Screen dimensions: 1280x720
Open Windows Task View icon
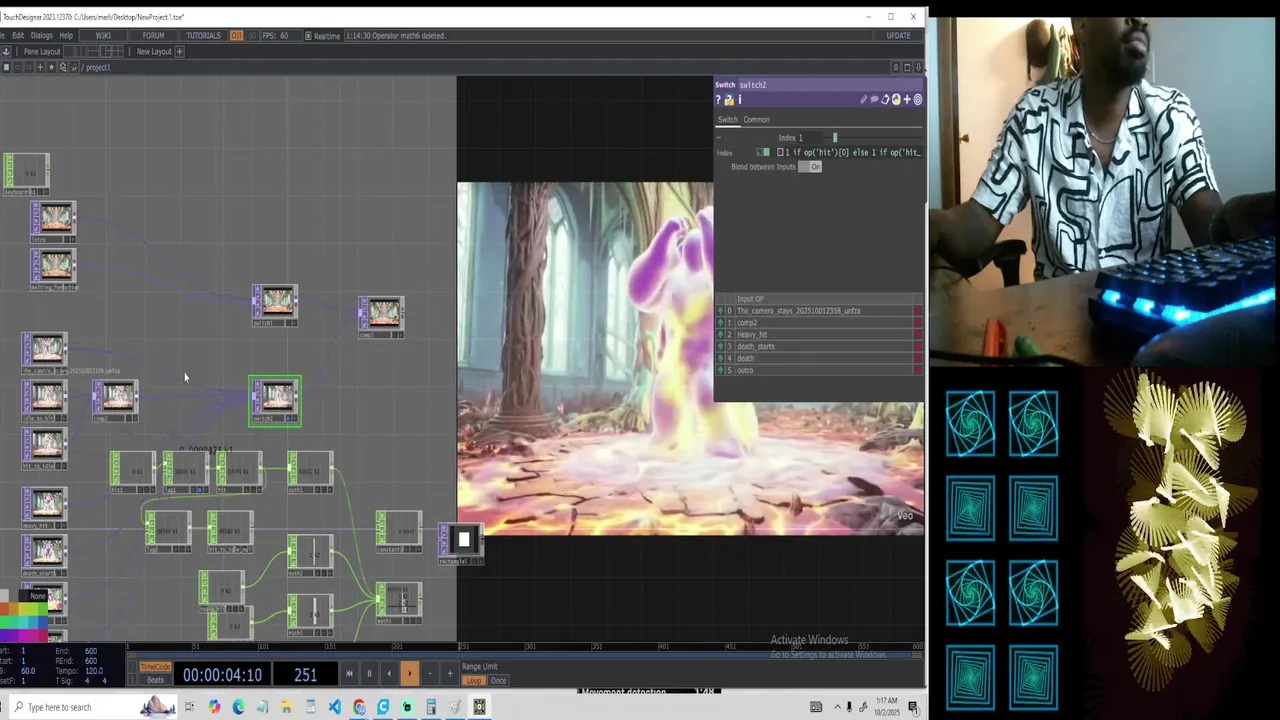(190, 707)
